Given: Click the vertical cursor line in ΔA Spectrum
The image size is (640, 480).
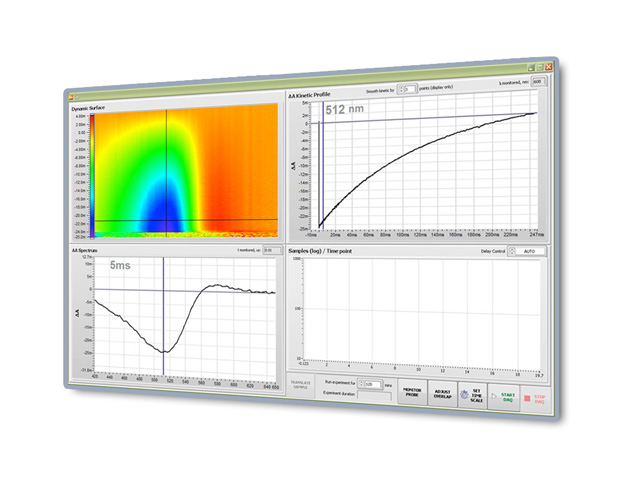Looking at the screenshot, I should tap(163, 320).
